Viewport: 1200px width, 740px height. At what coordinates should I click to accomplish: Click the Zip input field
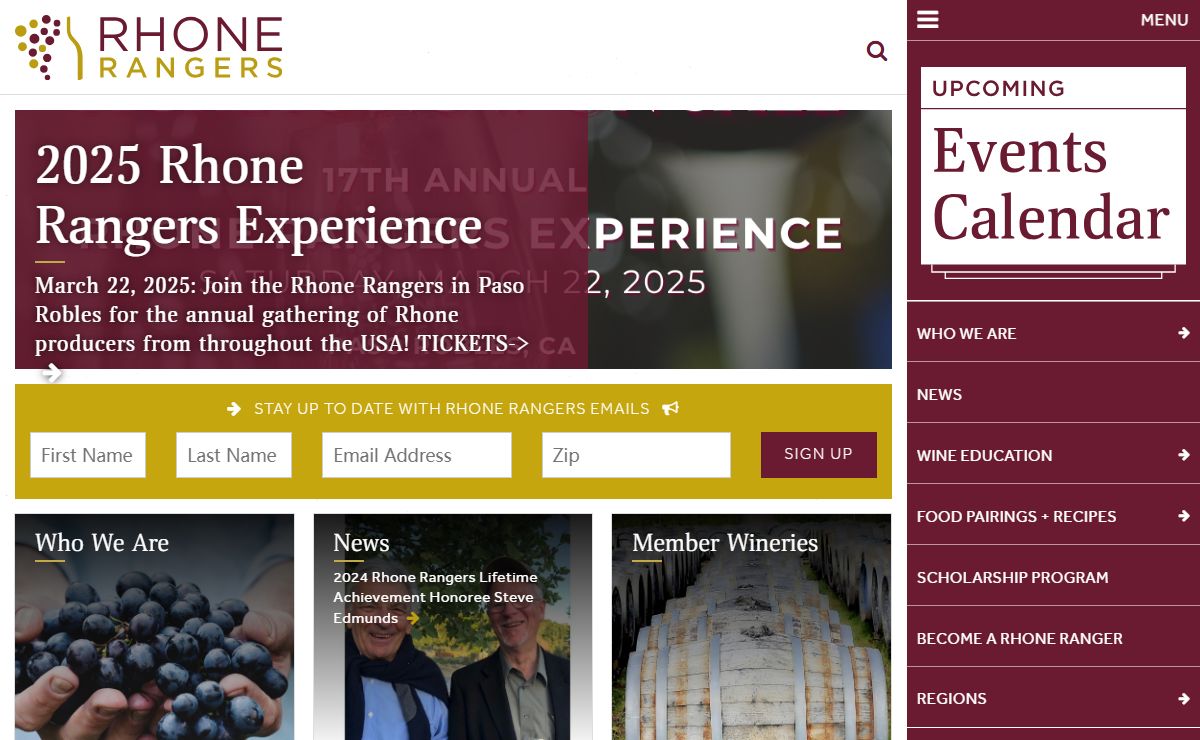636,455
